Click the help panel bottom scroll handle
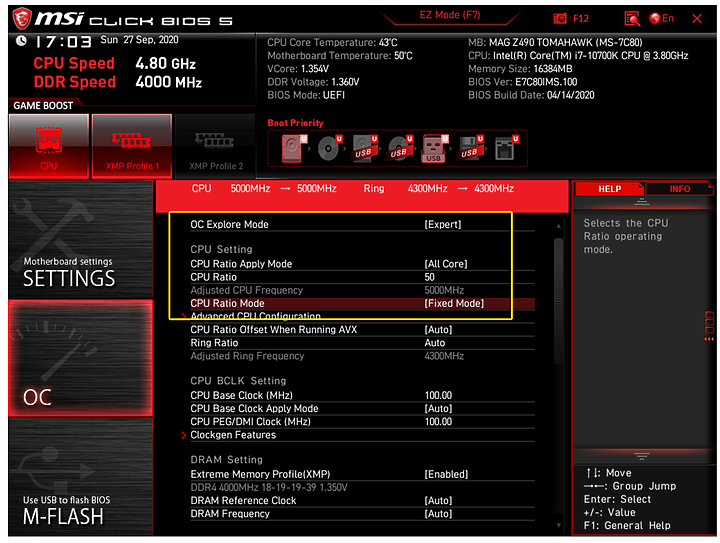 pyautogui.click(x=641, y=456)
